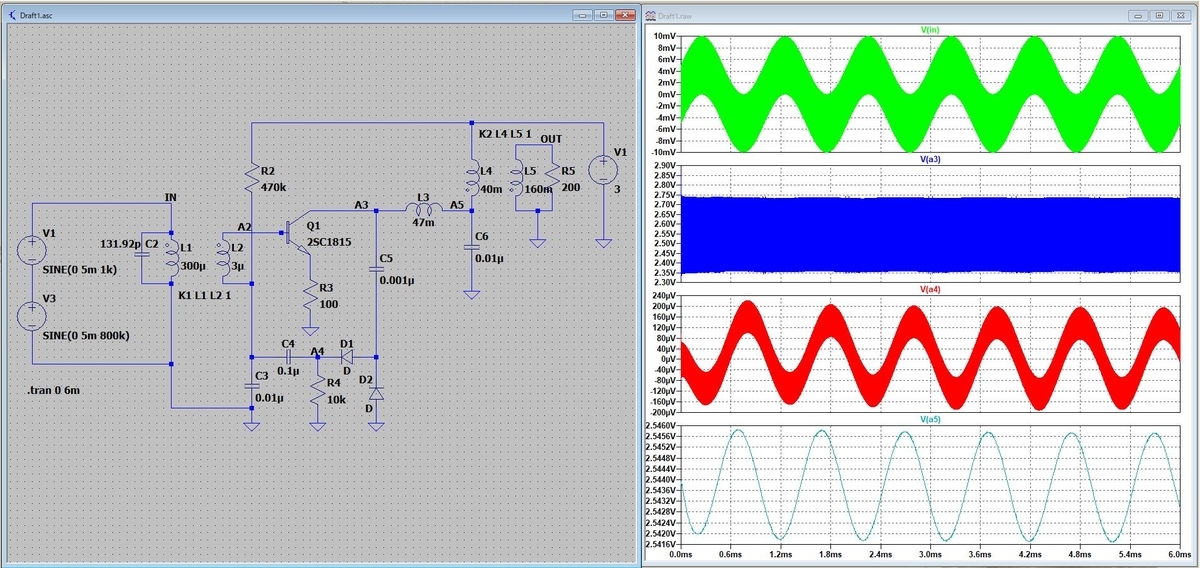The height and width of the screenshot is (568, 1200).
Task: Click the C4 capacitor label
Action: pos(288,344)
